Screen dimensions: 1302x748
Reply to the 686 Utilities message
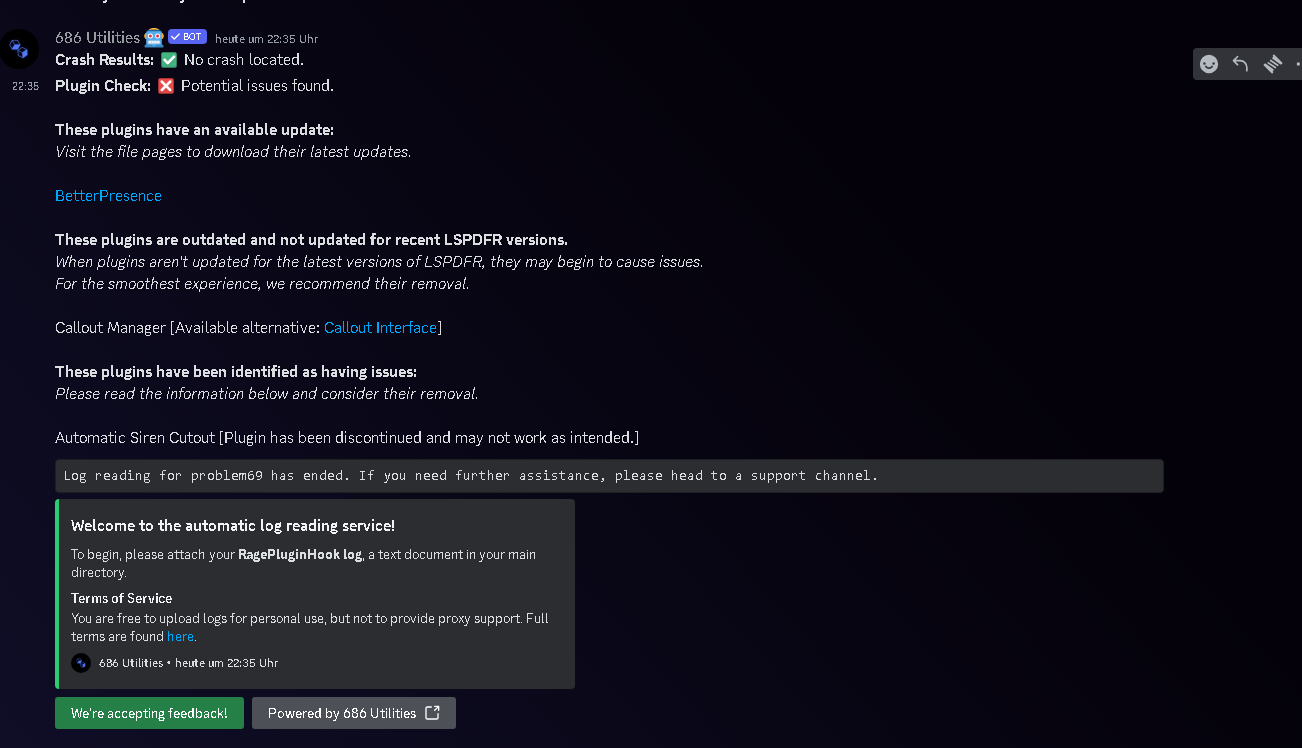(x=1240, y=64)
